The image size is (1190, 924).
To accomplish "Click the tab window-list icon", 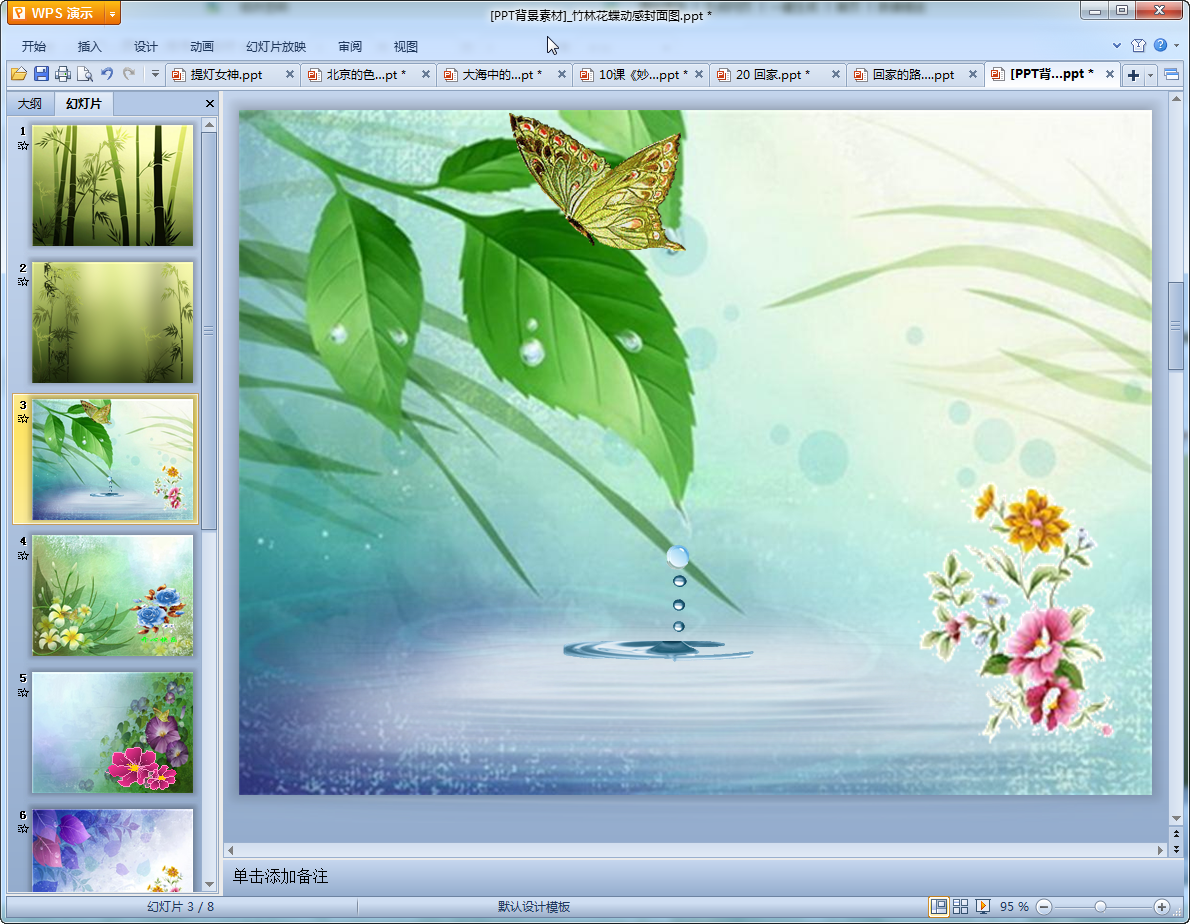I will point(1172,74).
